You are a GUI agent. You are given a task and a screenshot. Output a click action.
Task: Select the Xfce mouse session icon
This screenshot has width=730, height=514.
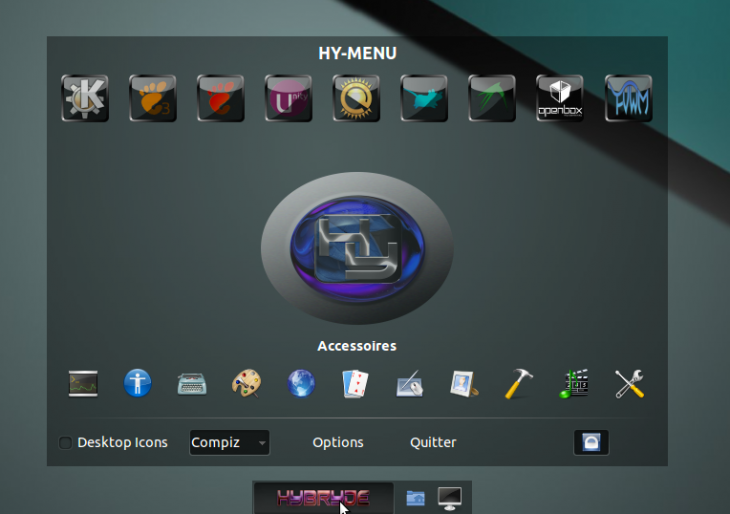click(424, 98)
